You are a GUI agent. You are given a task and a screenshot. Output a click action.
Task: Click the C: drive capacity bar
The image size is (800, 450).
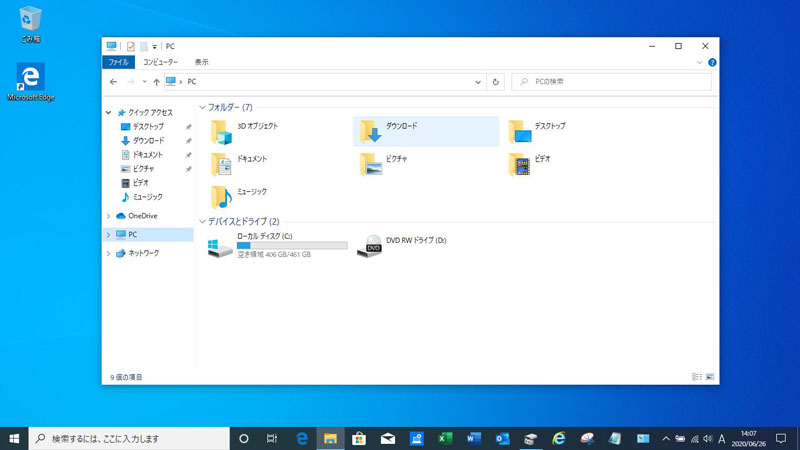click(x=292, y=246)
